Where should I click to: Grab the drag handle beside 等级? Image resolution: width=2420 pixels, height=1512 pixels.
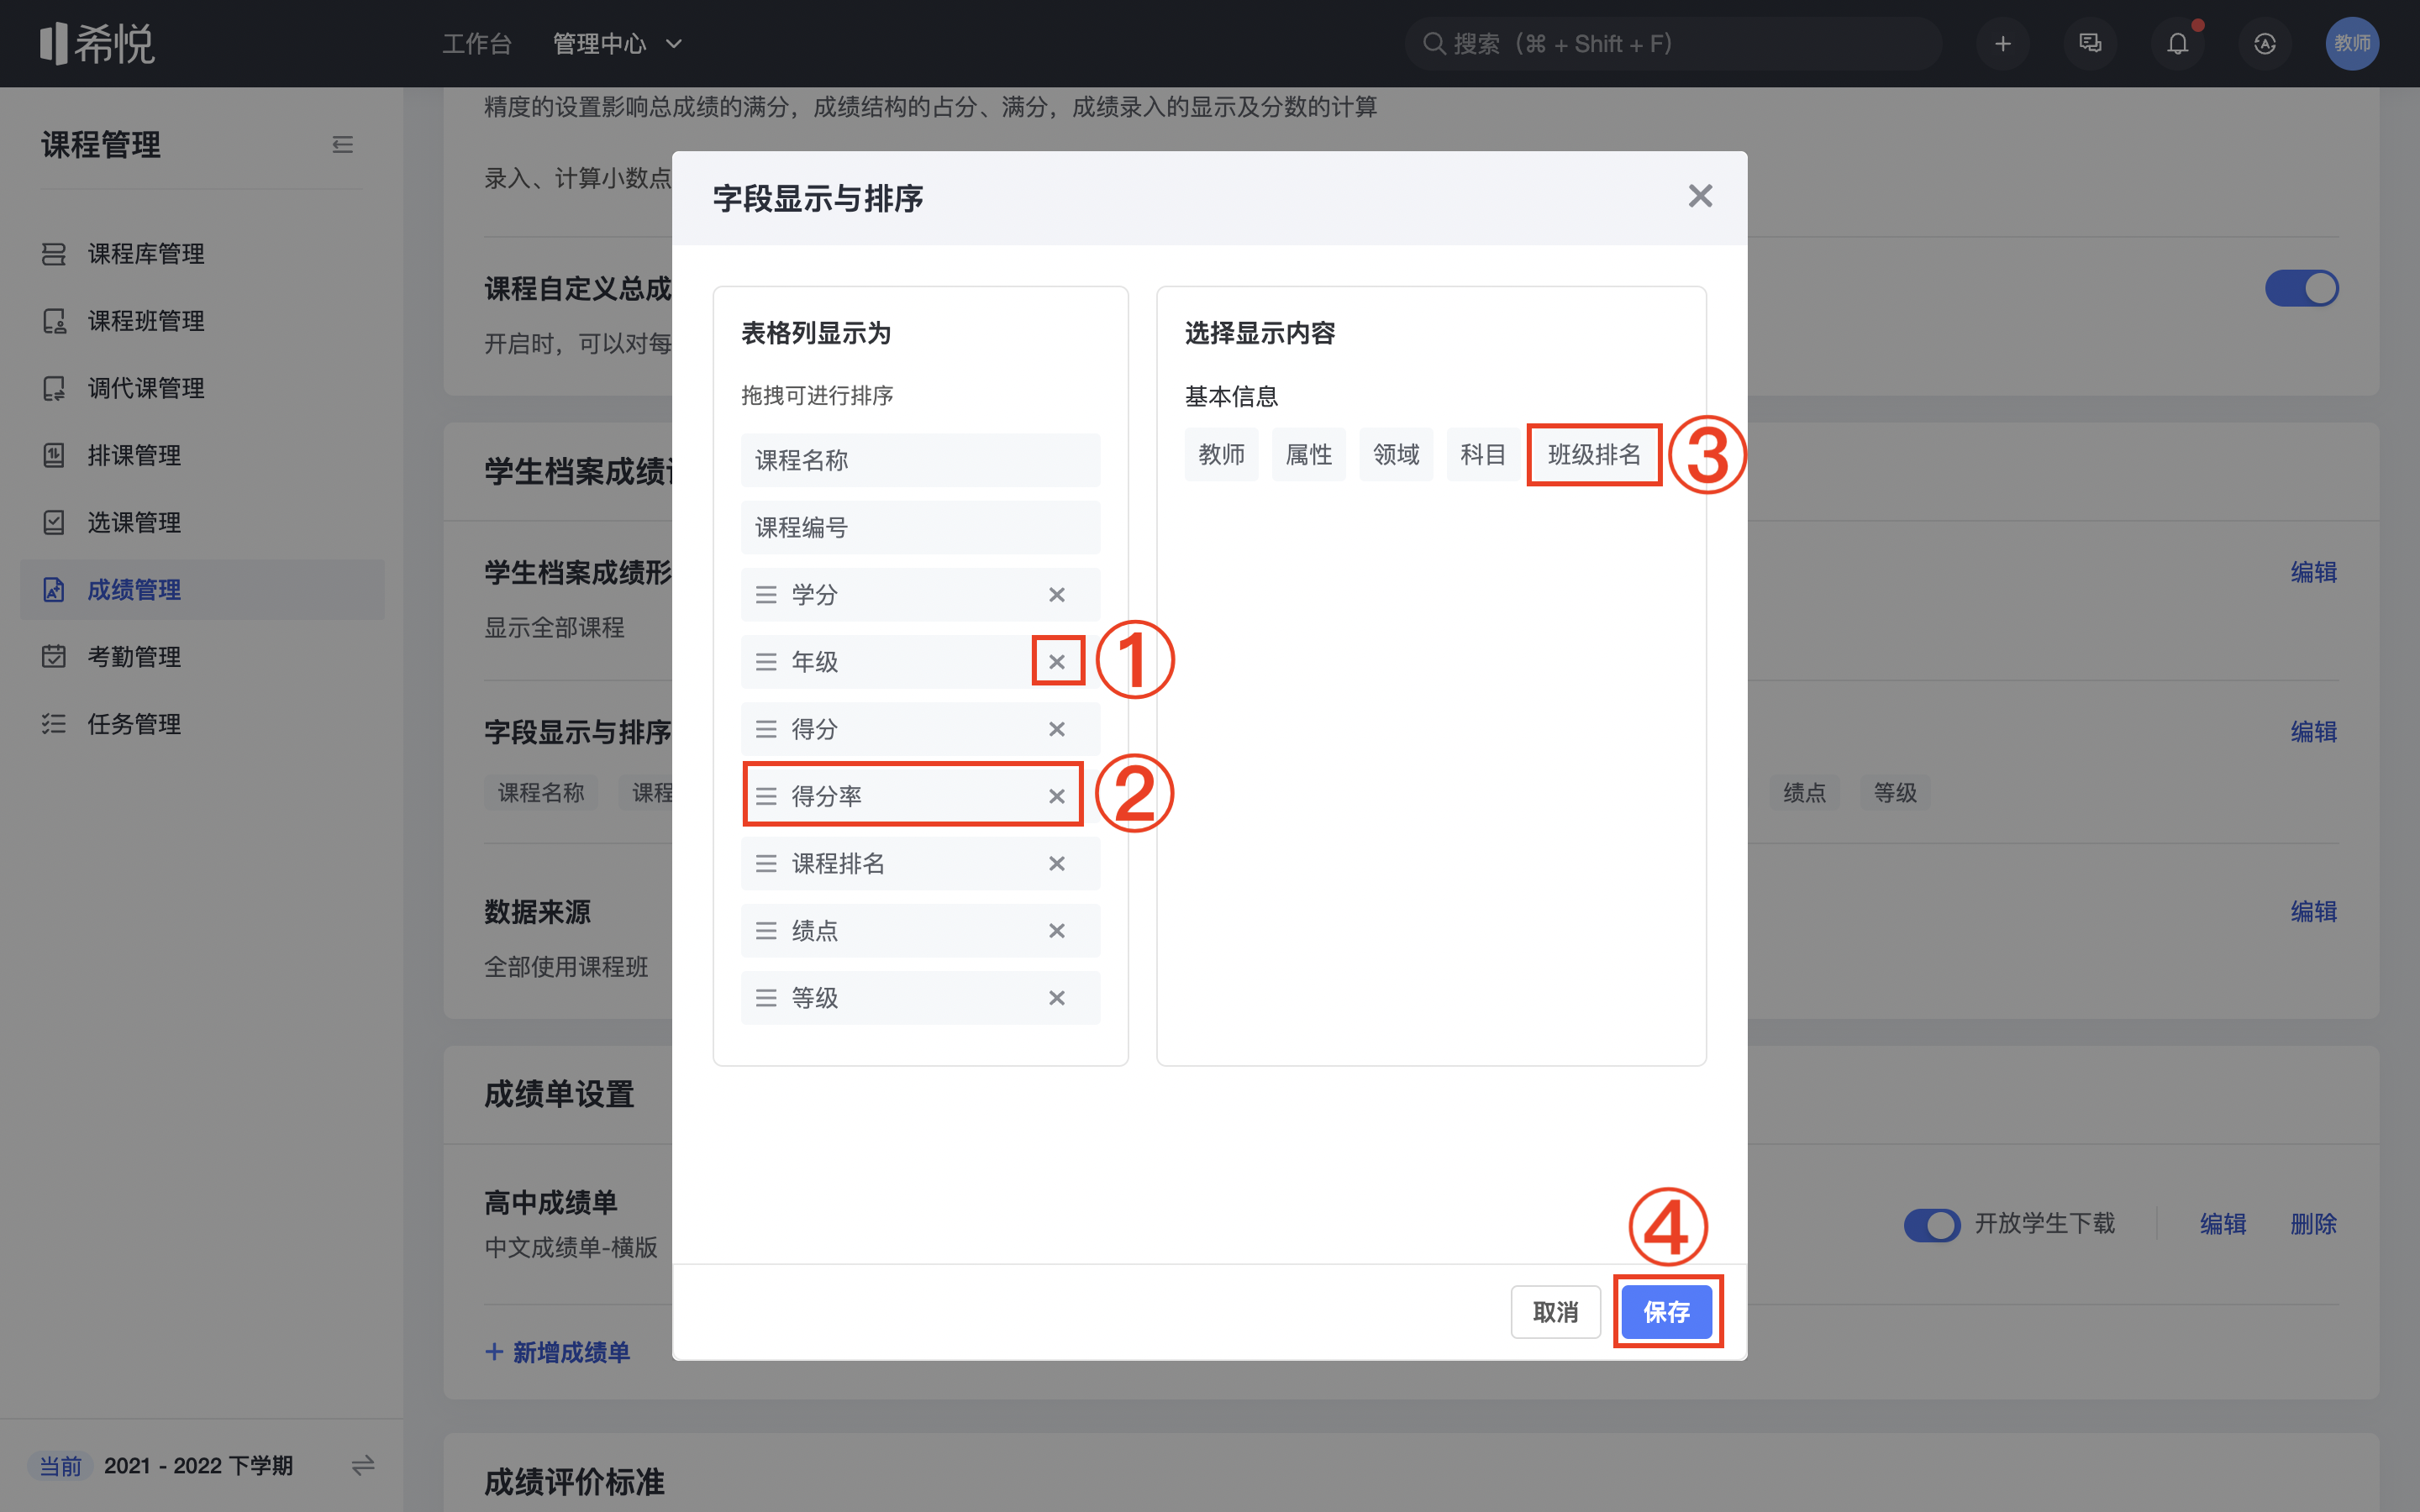(766, 997)
